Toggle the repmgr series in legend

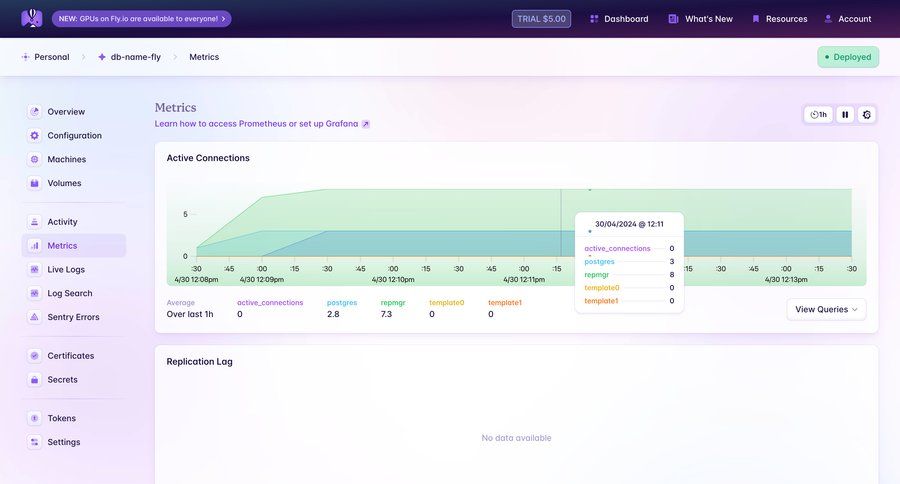(392, 302)
